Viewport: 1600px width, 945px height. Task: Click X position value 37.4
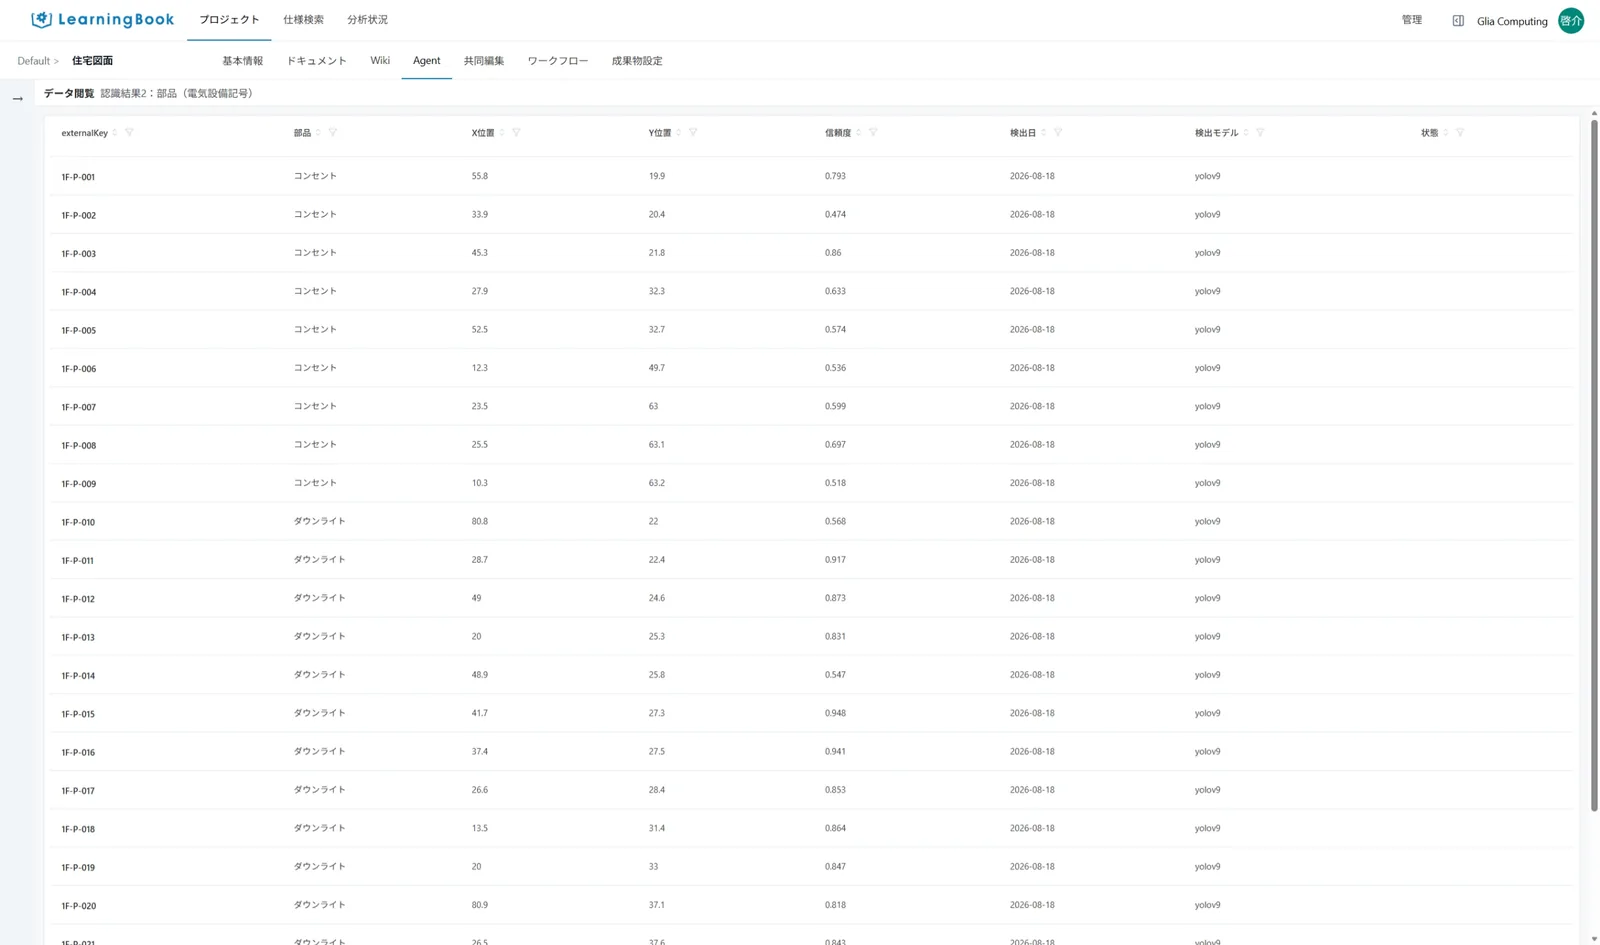(x=480, y=751)
